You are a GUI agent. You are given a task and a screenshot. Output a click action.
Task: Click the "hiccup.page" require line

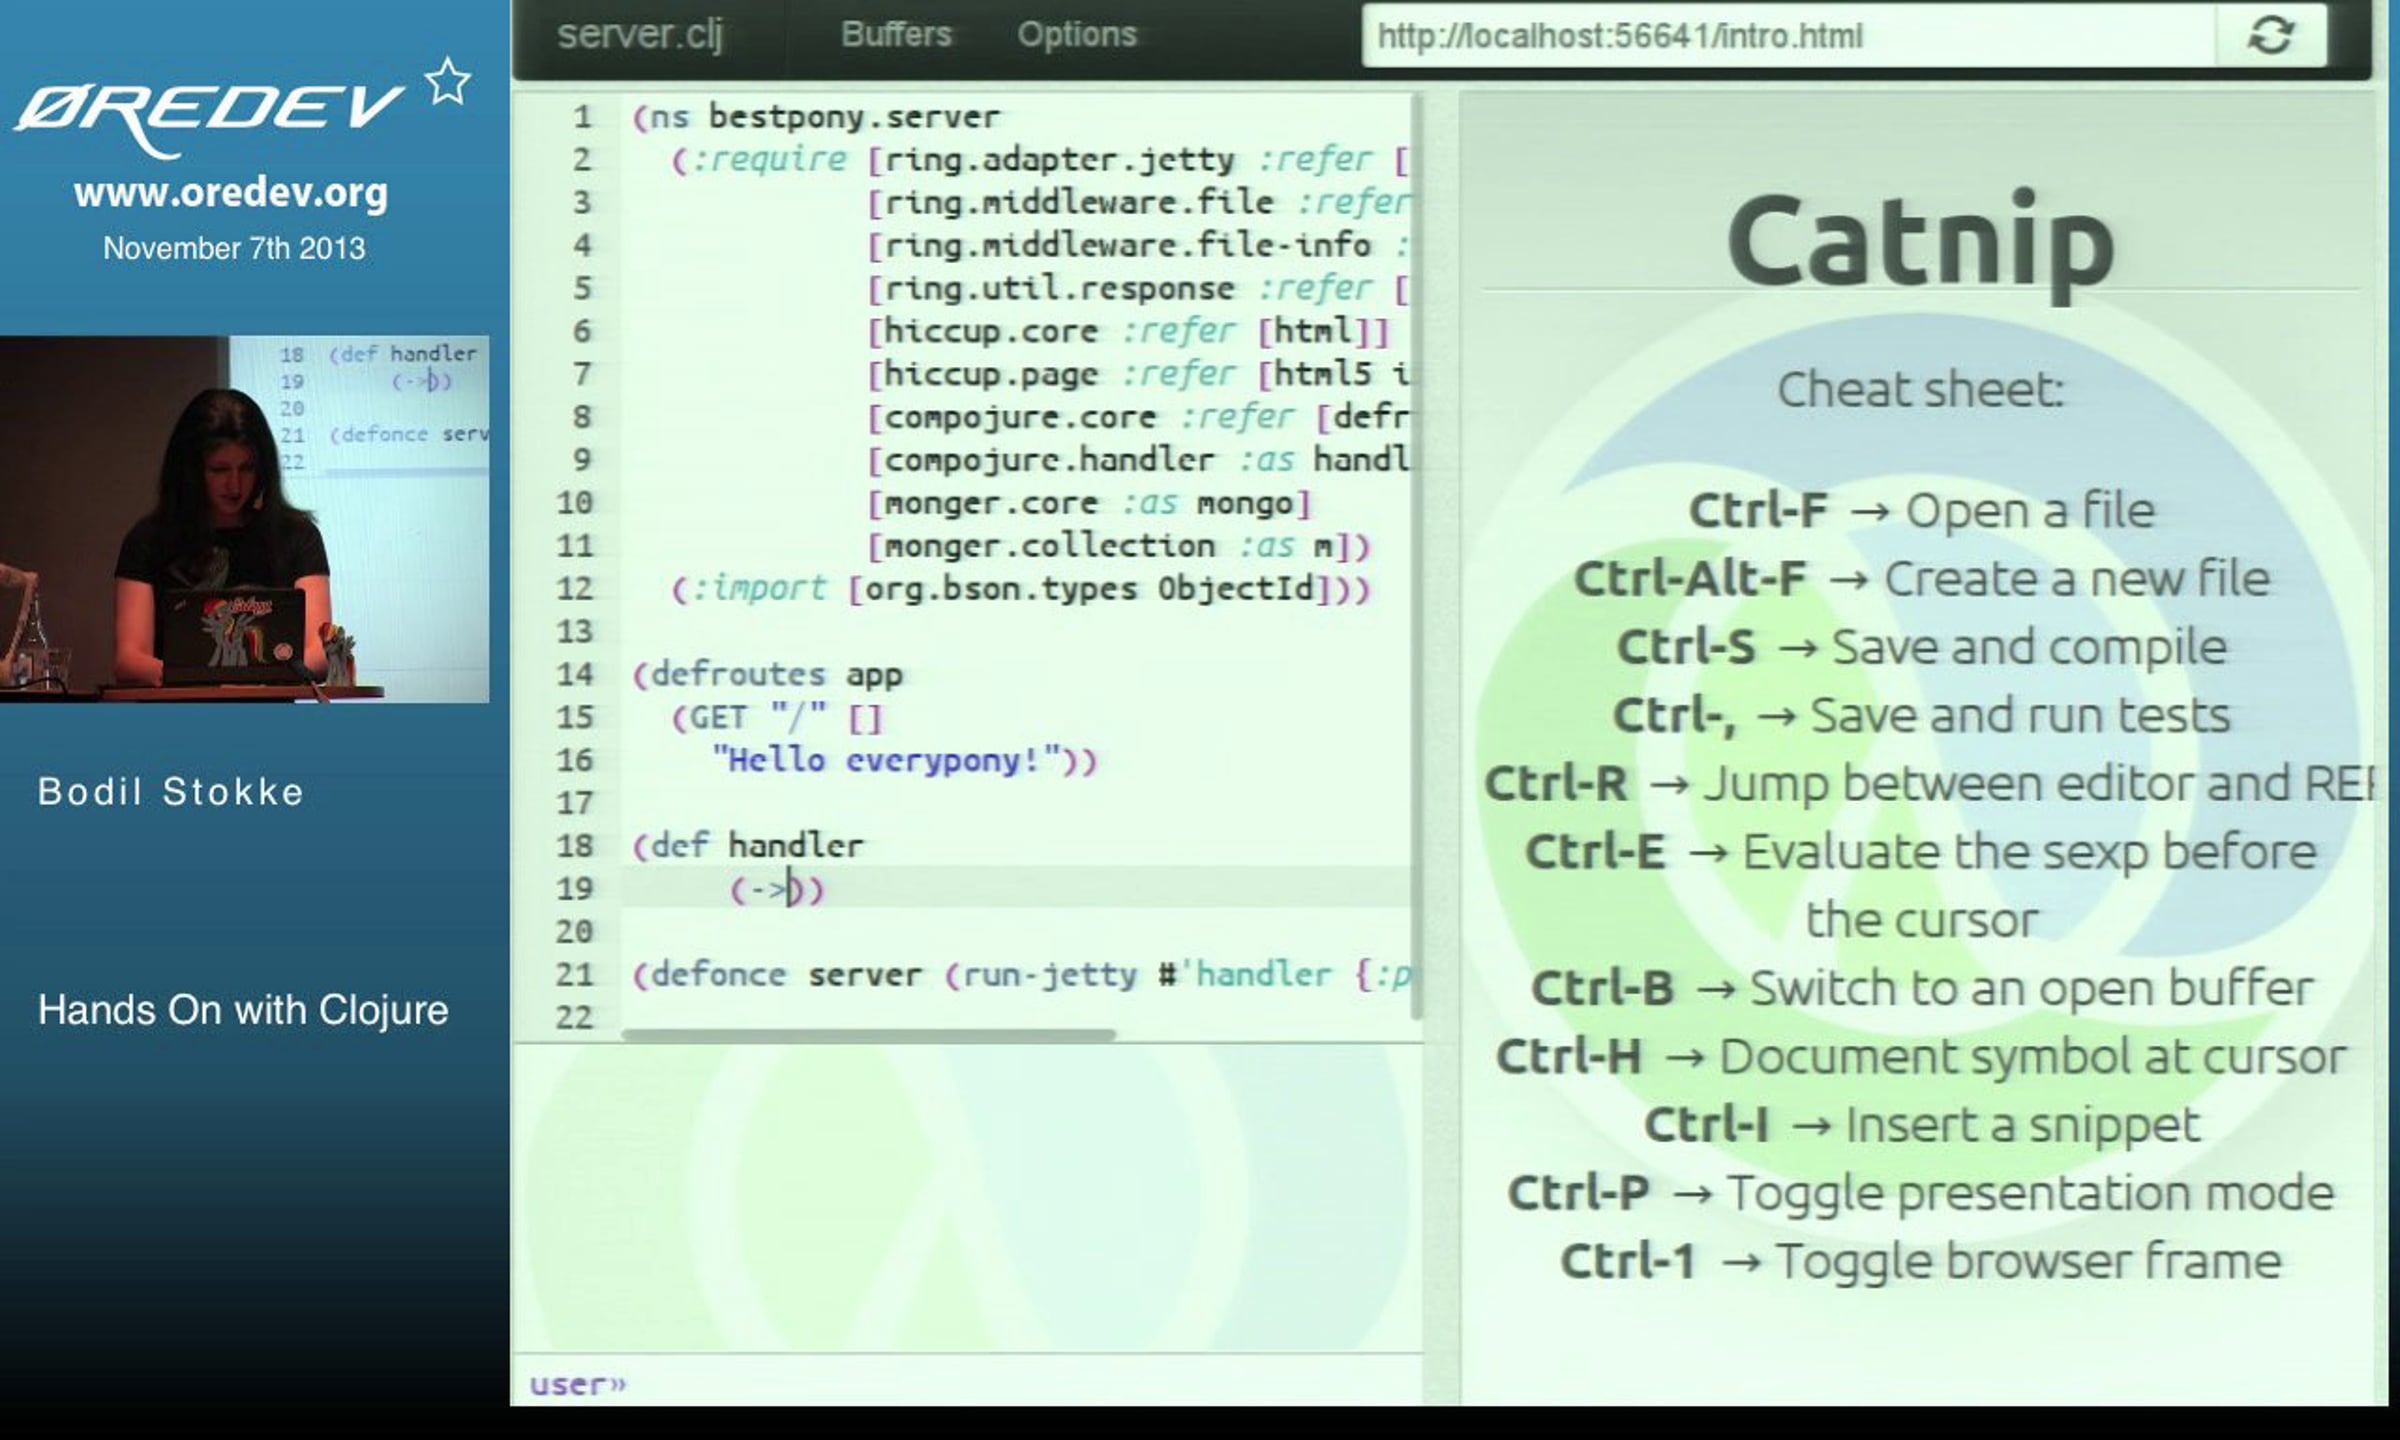pyautogui.click(x=1138, y=374)
